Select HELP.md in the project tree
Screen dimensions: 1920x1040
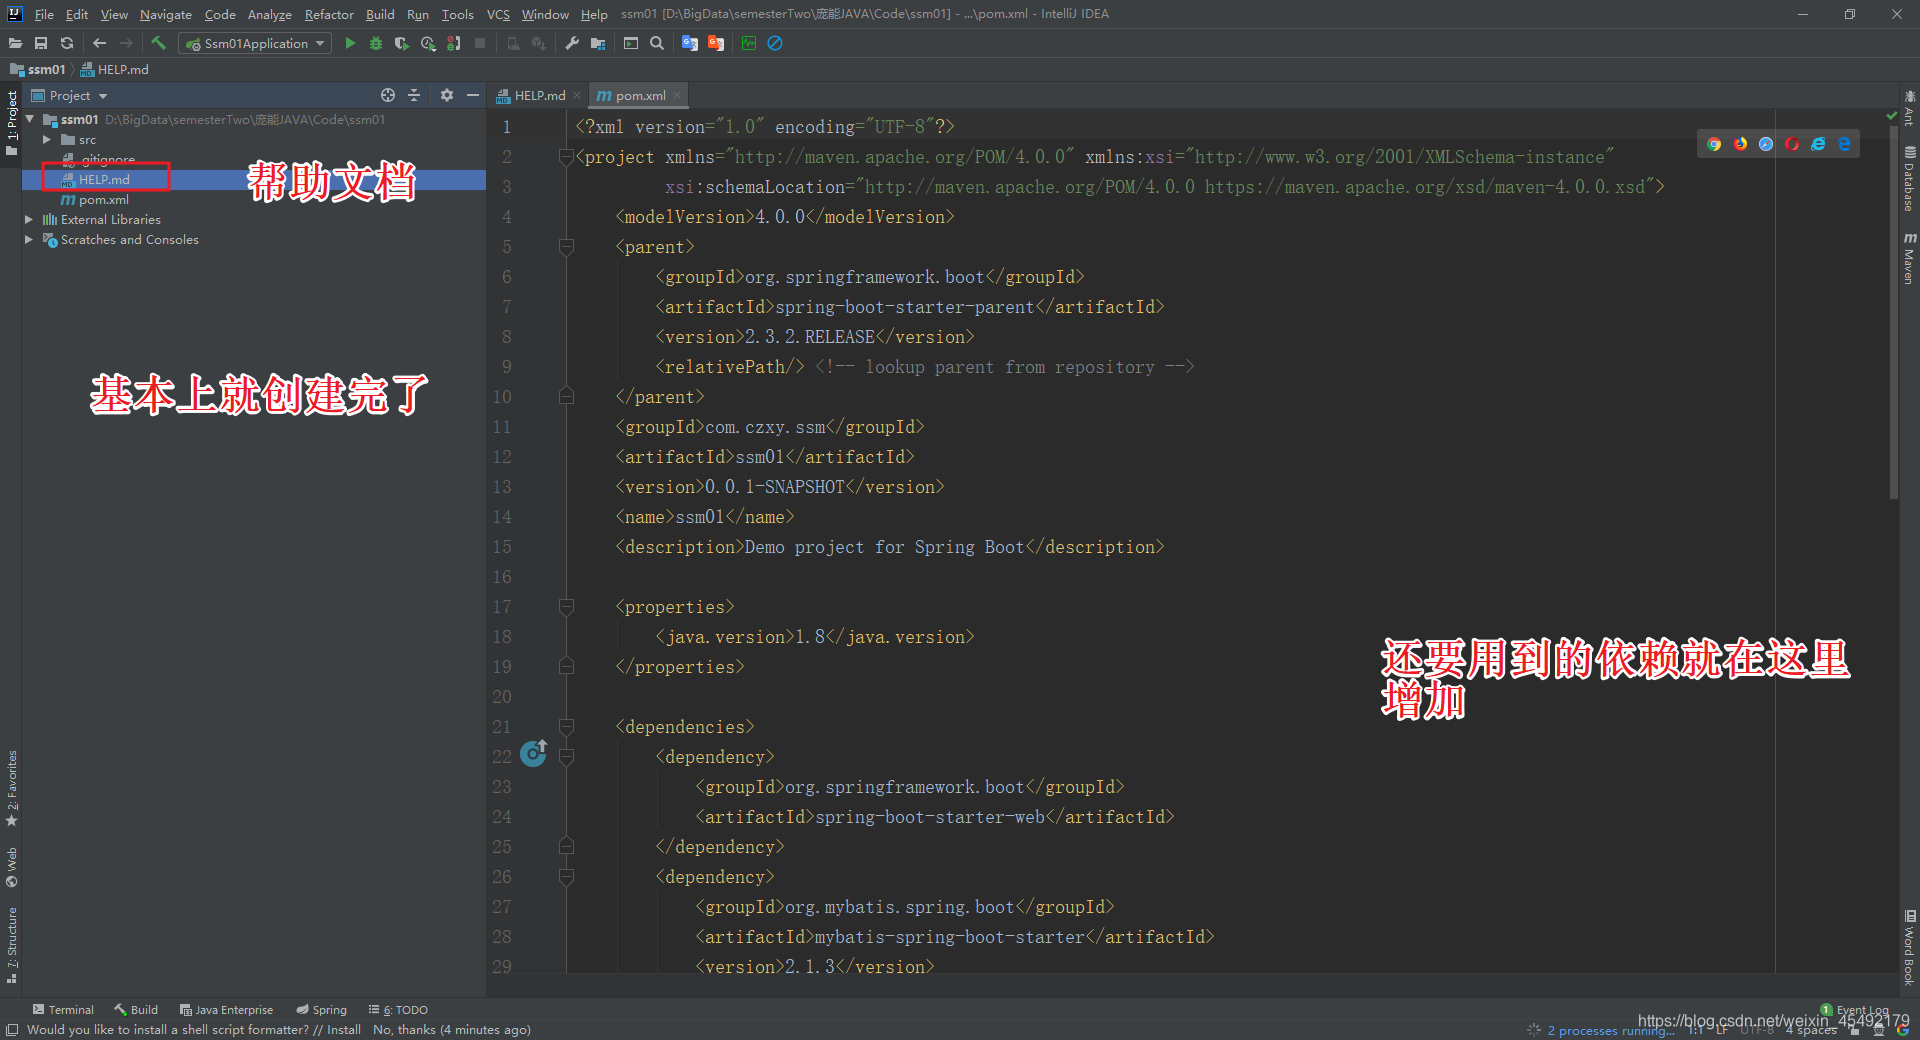tap(104, 179)
